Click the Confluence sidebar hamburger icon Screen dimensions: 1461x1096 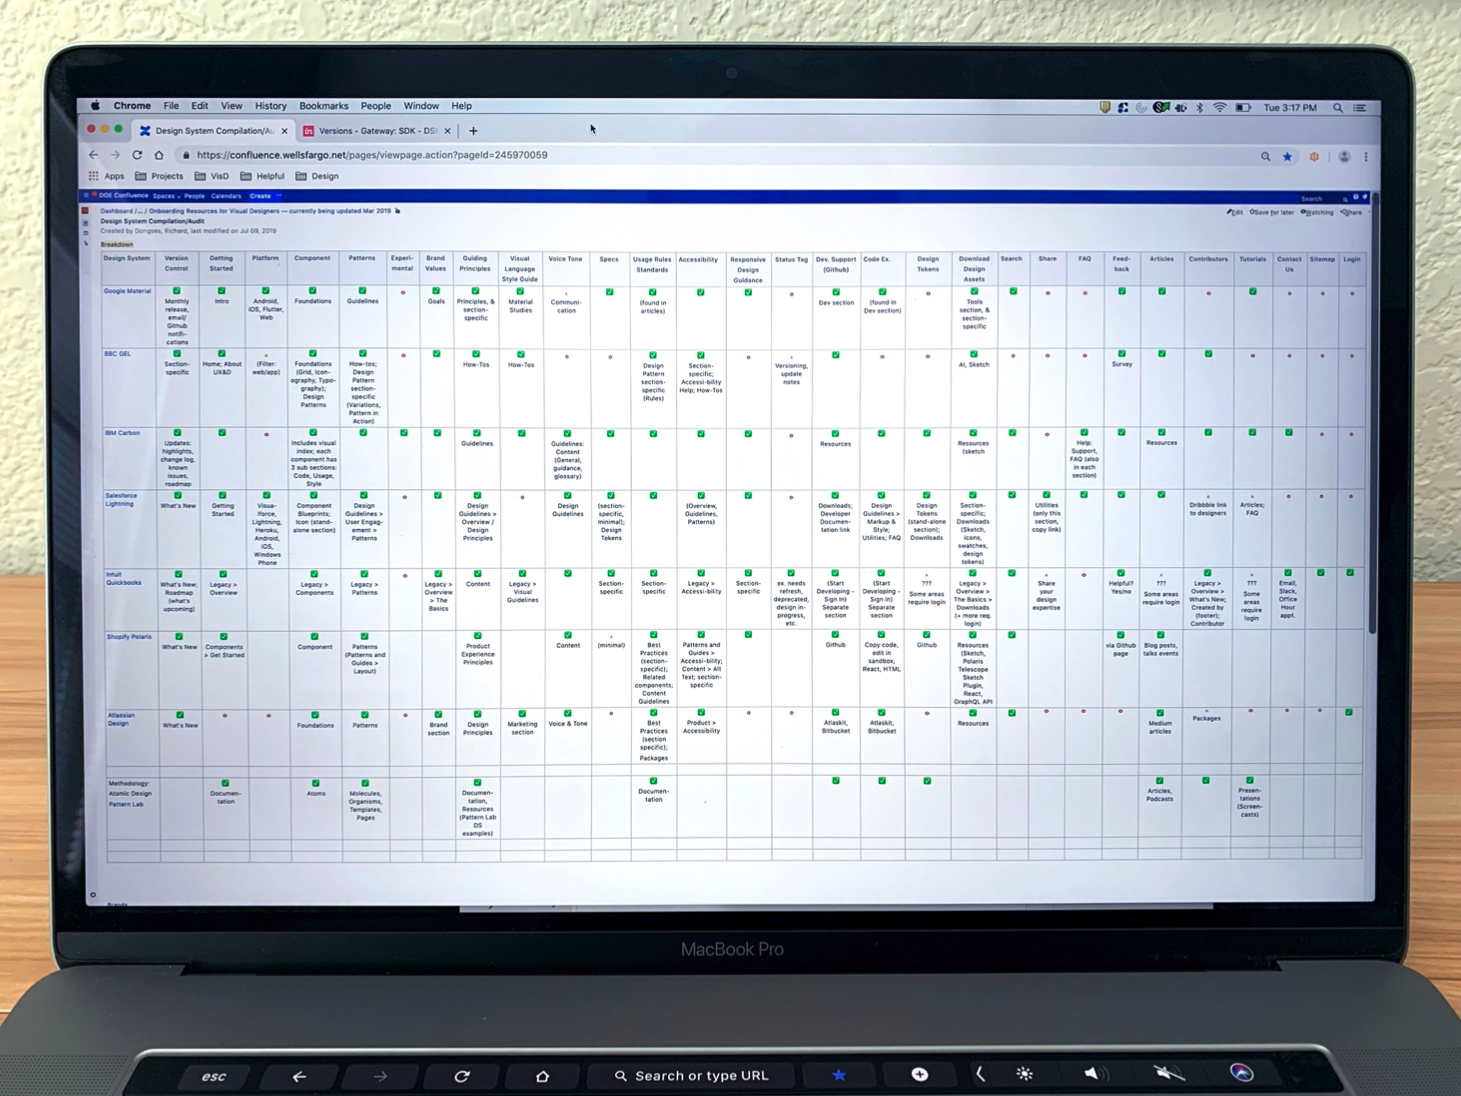tap(86, 196)
